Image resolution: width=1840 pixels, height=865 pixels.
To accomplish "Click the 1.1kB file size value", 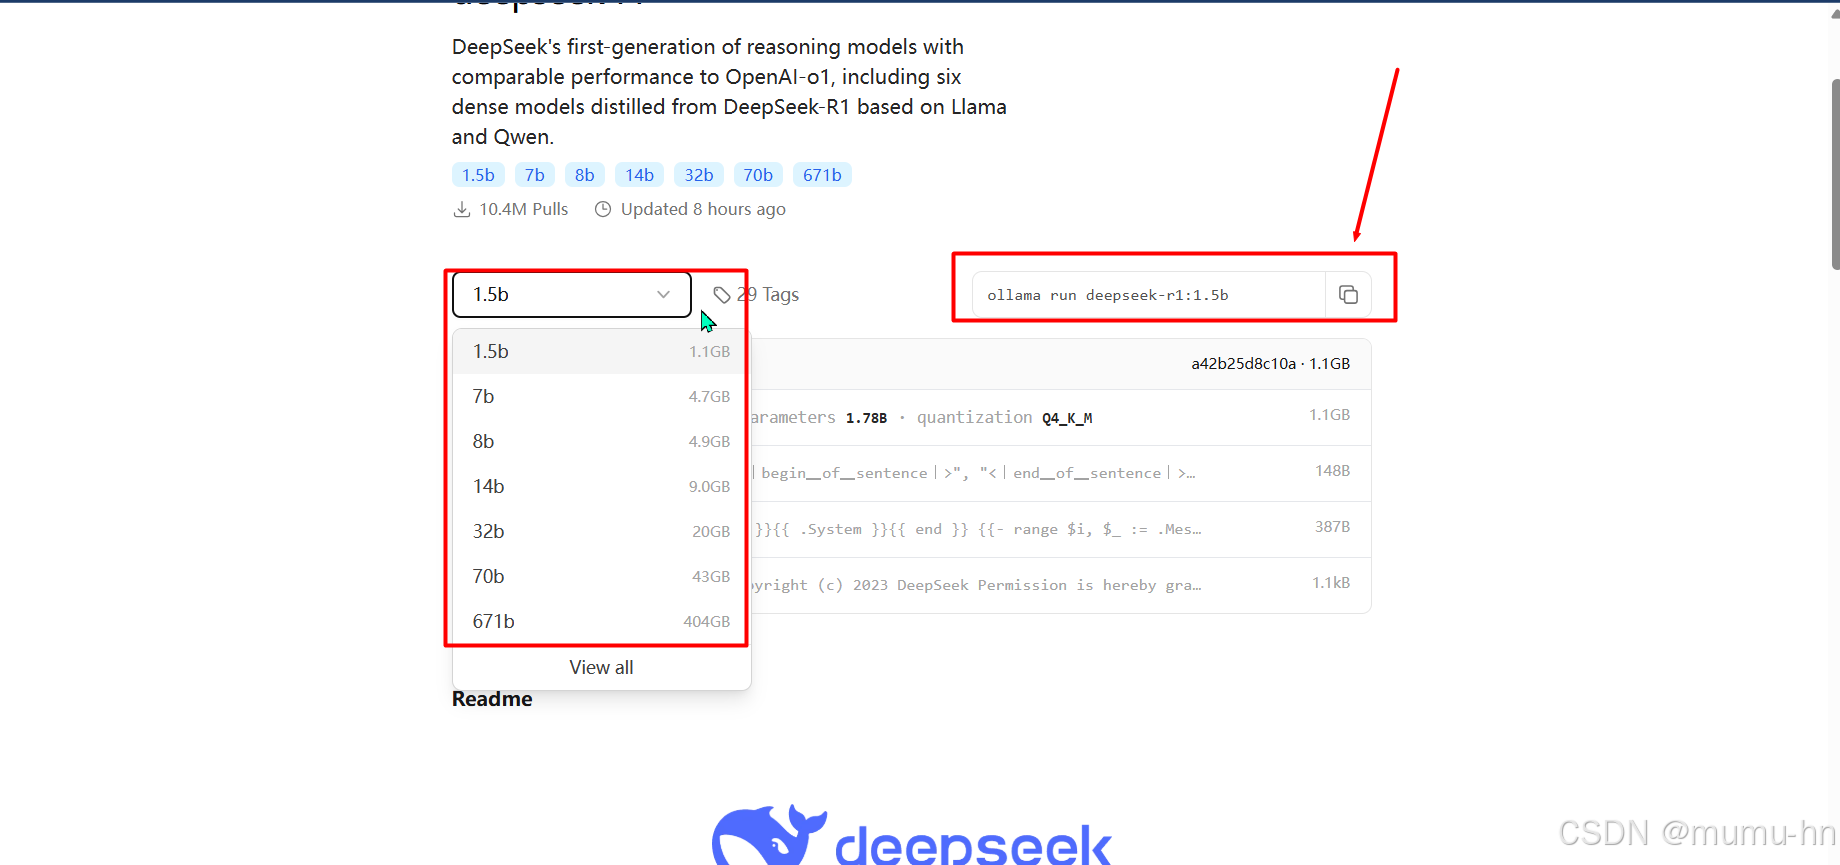I will (x=1331, y=583).
